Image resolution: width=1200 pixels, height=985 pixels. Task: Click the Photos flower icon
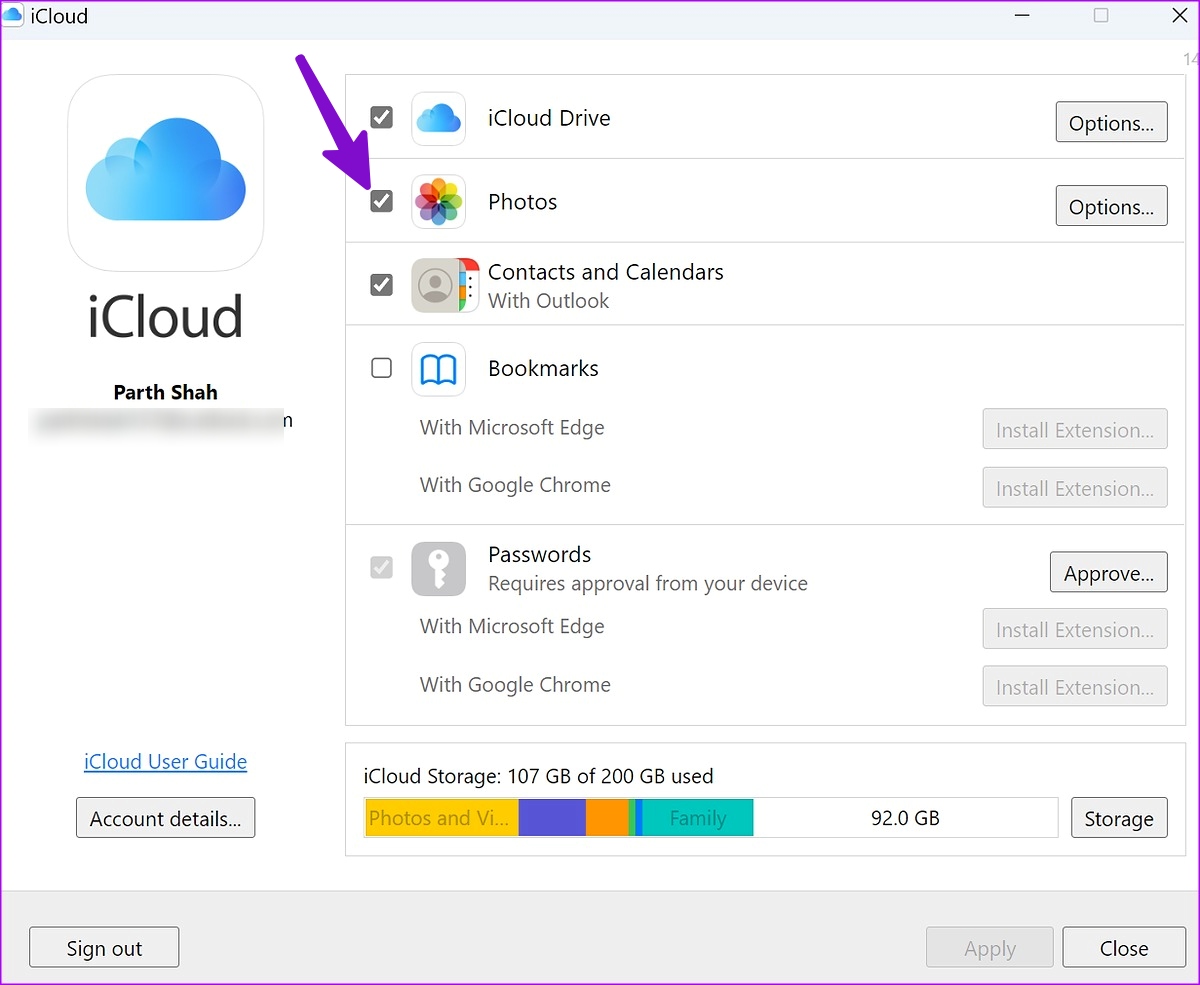[x=438, y=202]
